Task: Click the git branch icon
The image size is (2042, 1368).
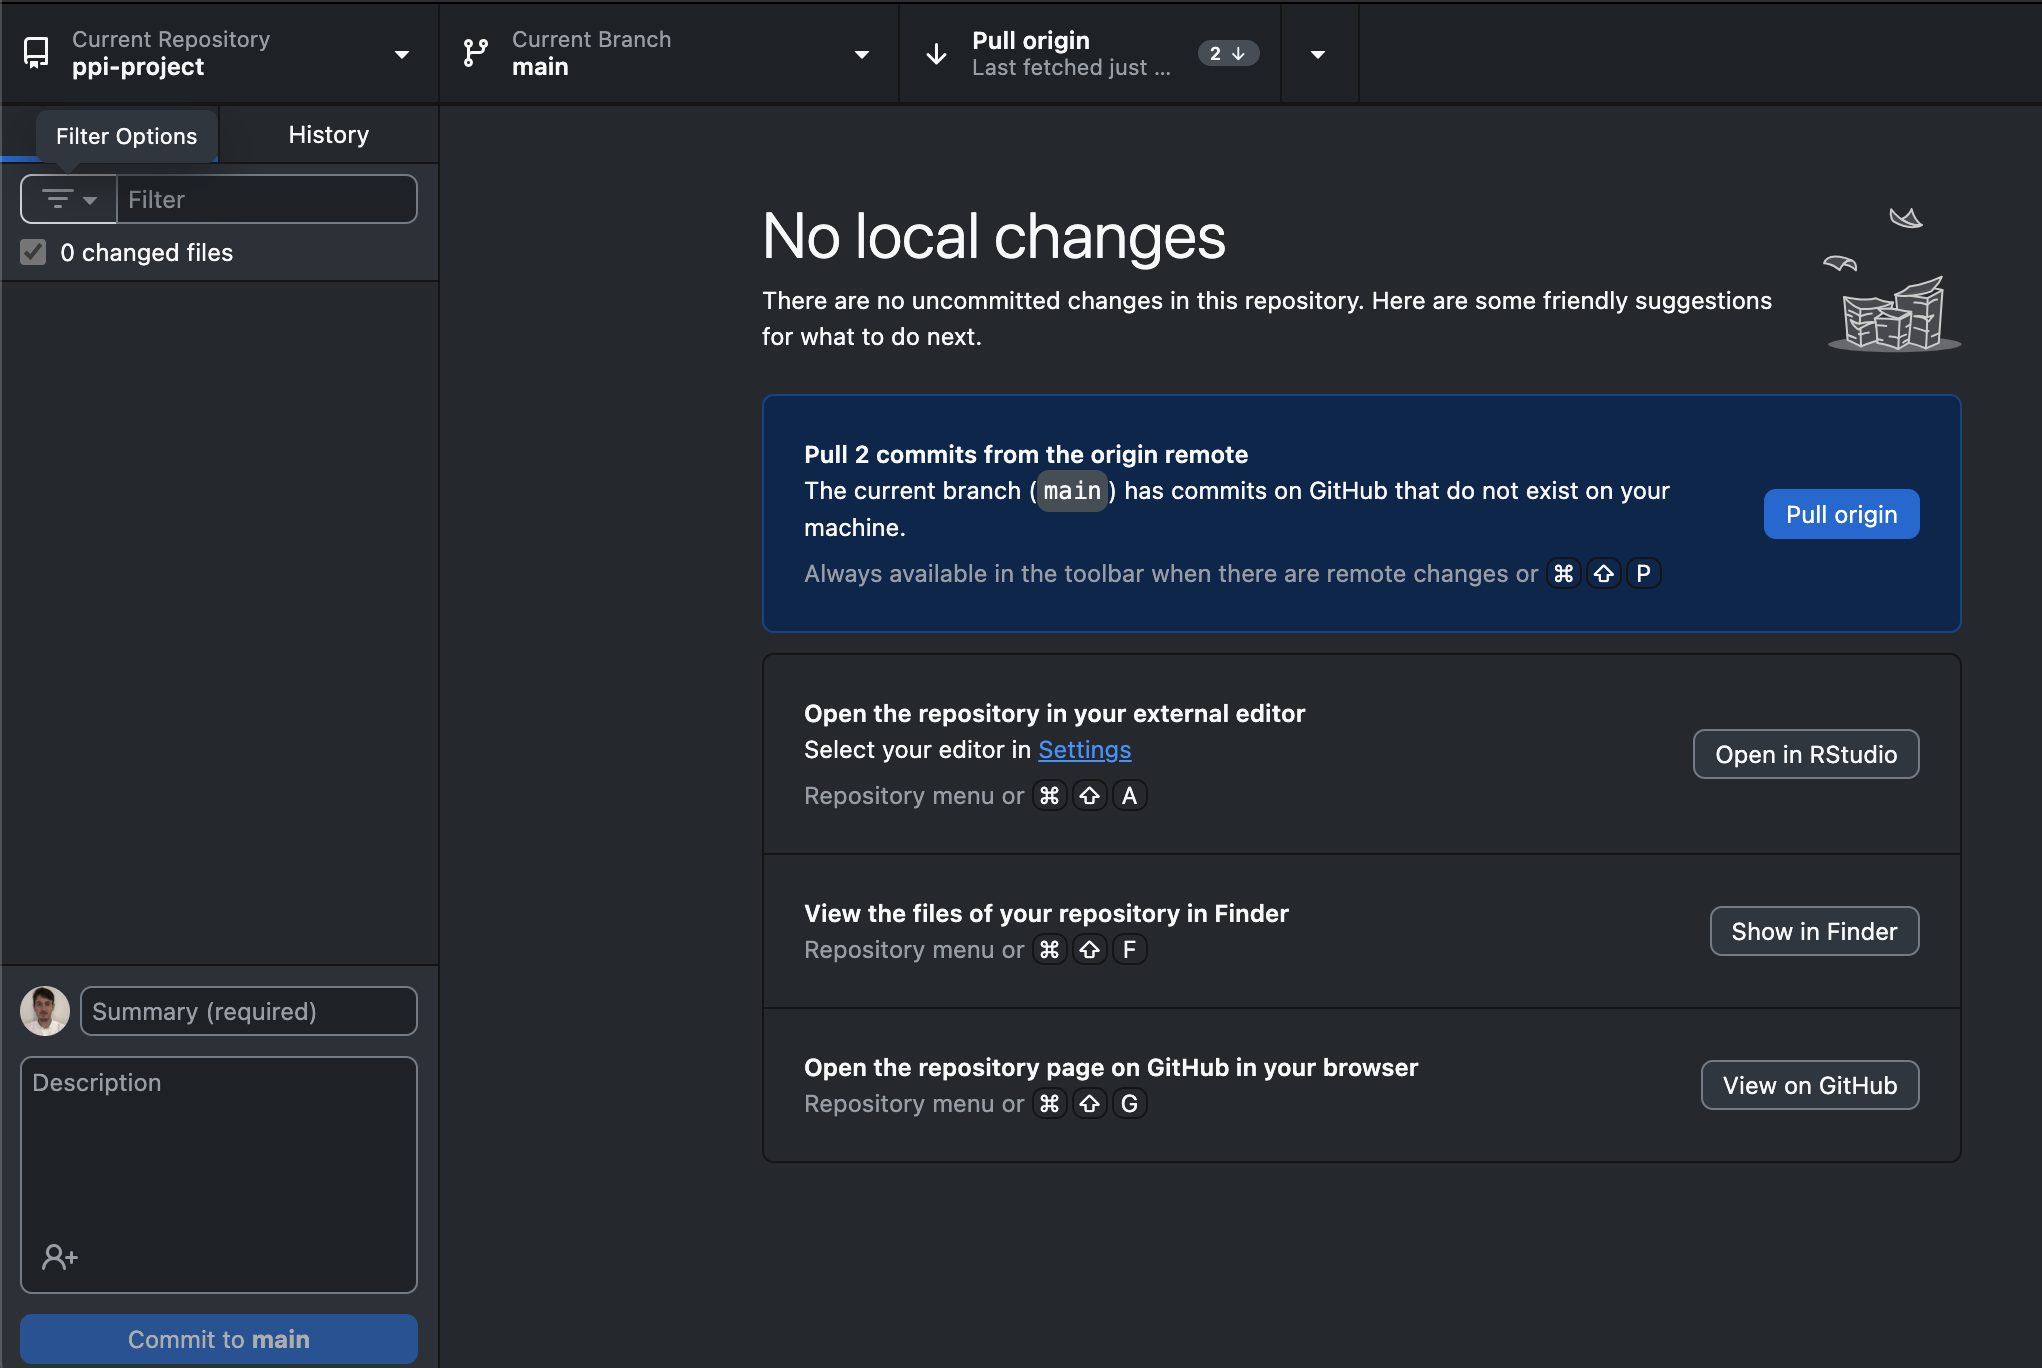Action: pyautogui.click(x=475, y=53)
